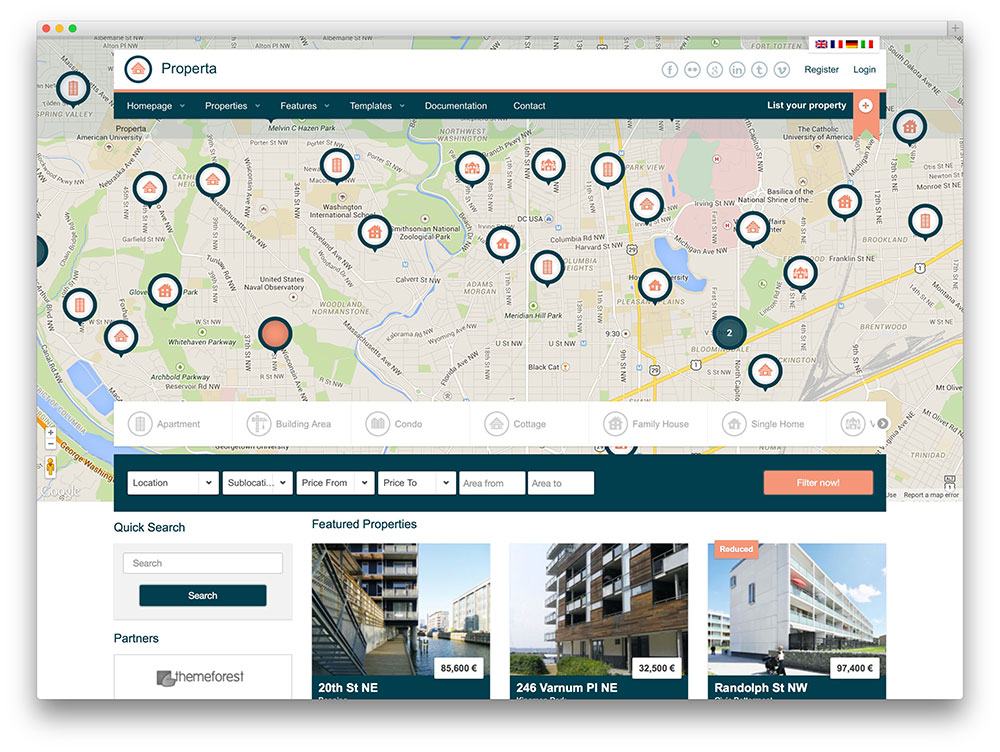Click the Register link
Viewport: 1000px width, 752px height.
coord(821,70)
